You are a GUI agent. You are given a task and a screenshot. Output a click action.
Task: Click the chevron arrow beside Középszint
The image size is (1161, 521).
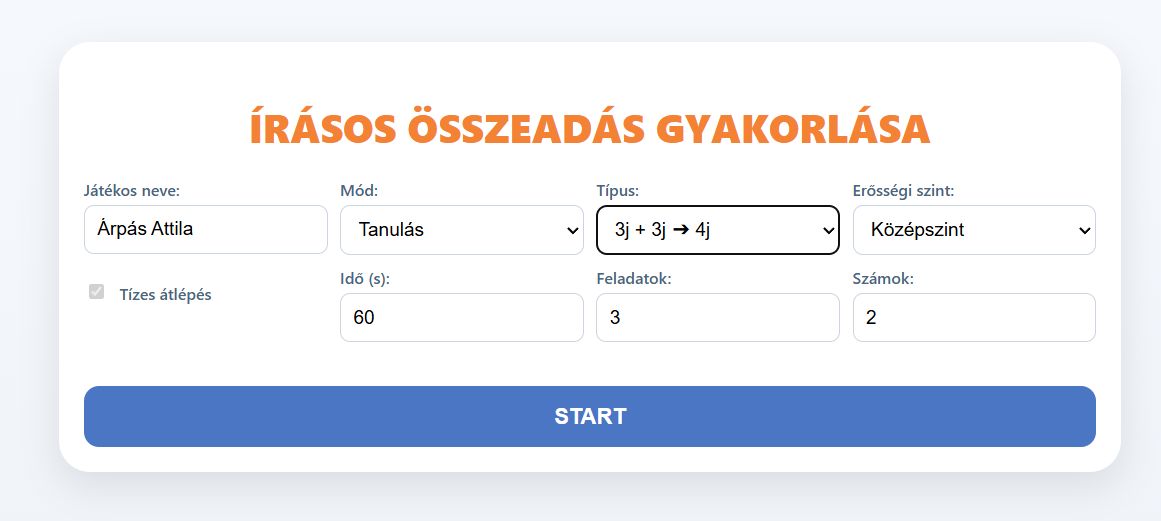(1085, 231)
